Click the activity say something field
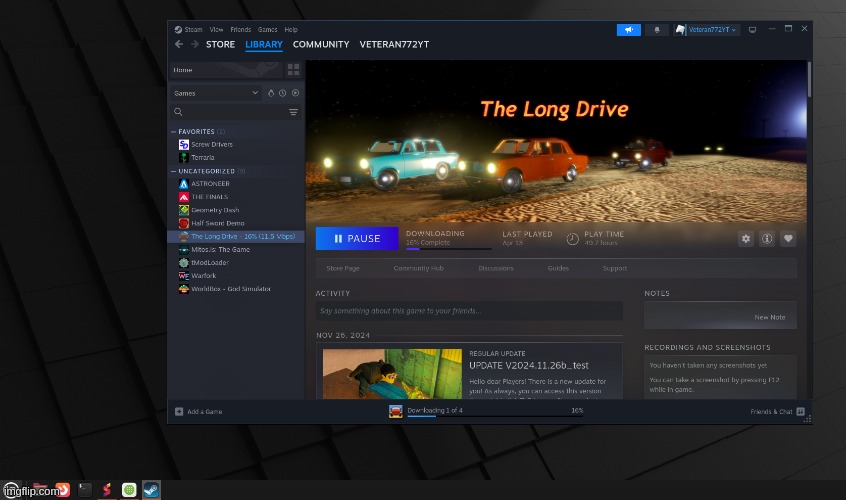Screen dimensions: 846x500 pyautogui.click(x=469, y=311)
